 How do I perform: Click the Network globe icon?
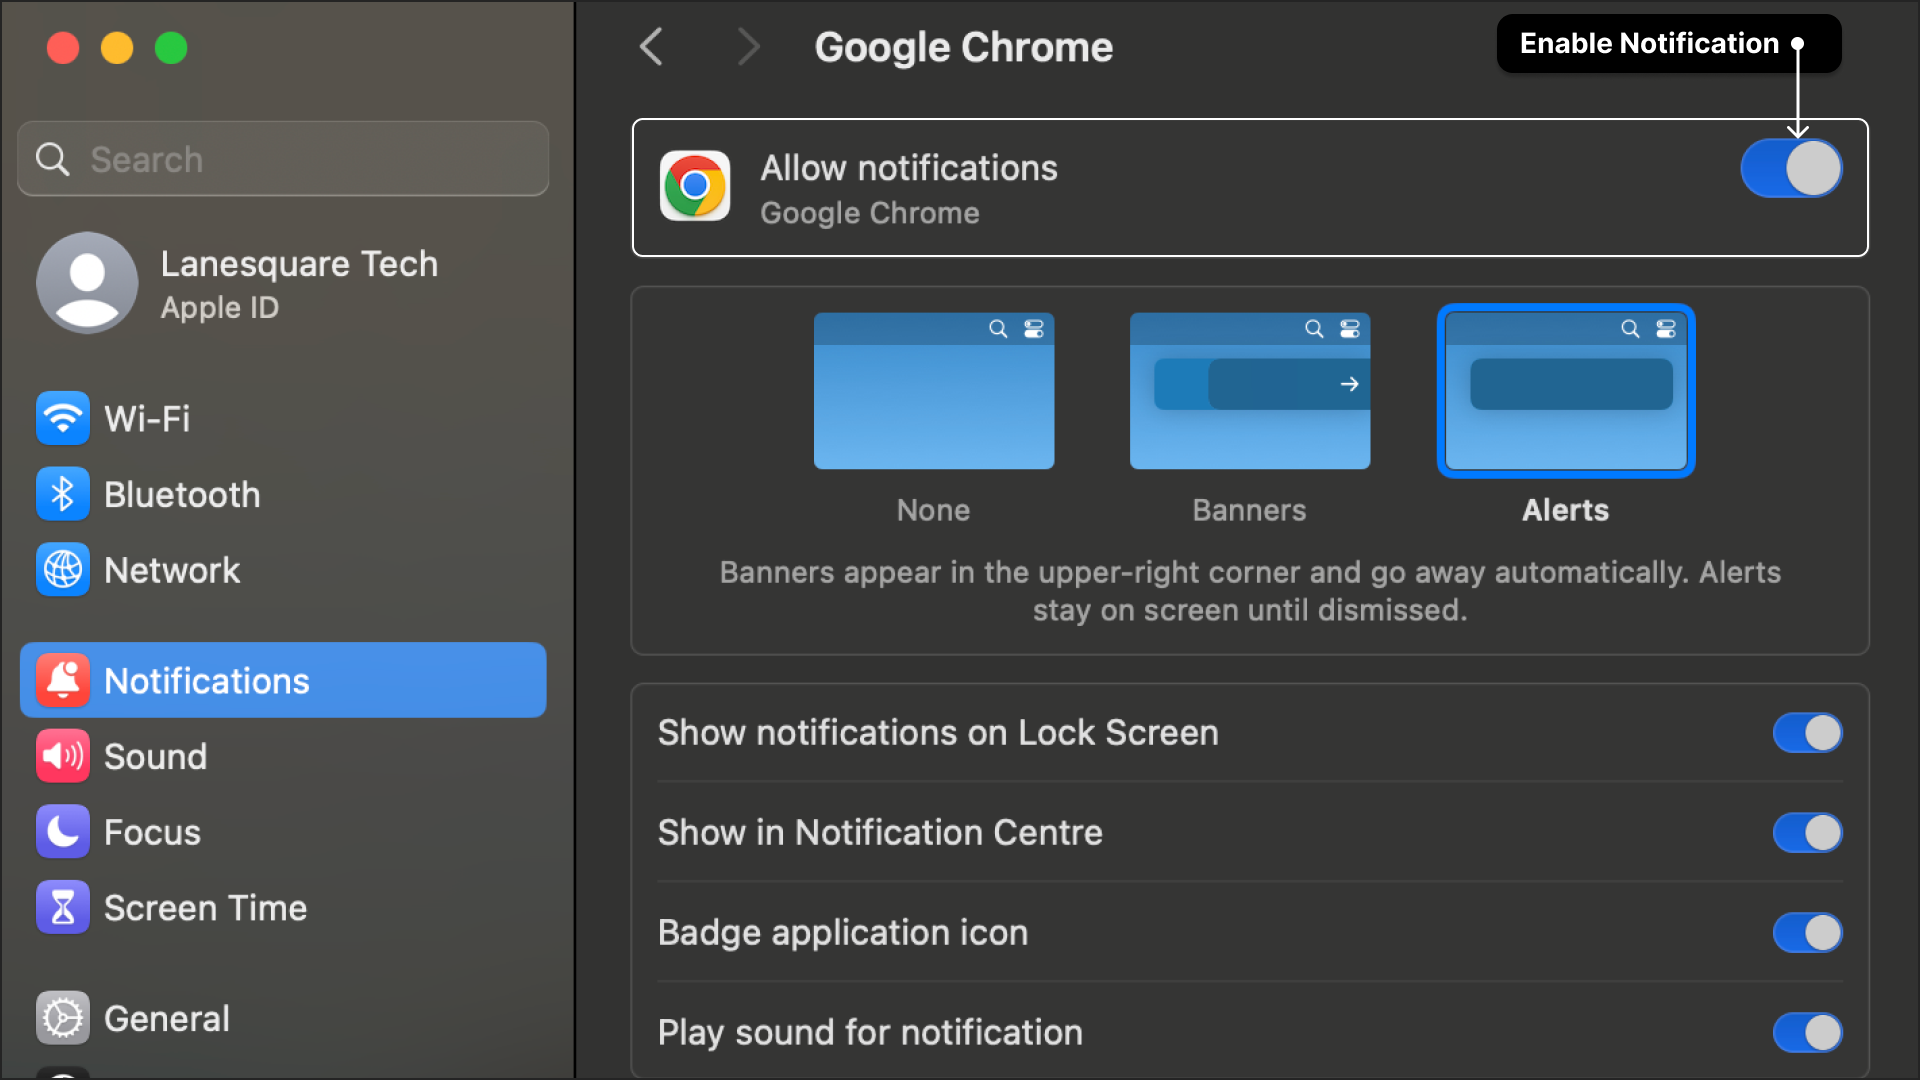62,570
